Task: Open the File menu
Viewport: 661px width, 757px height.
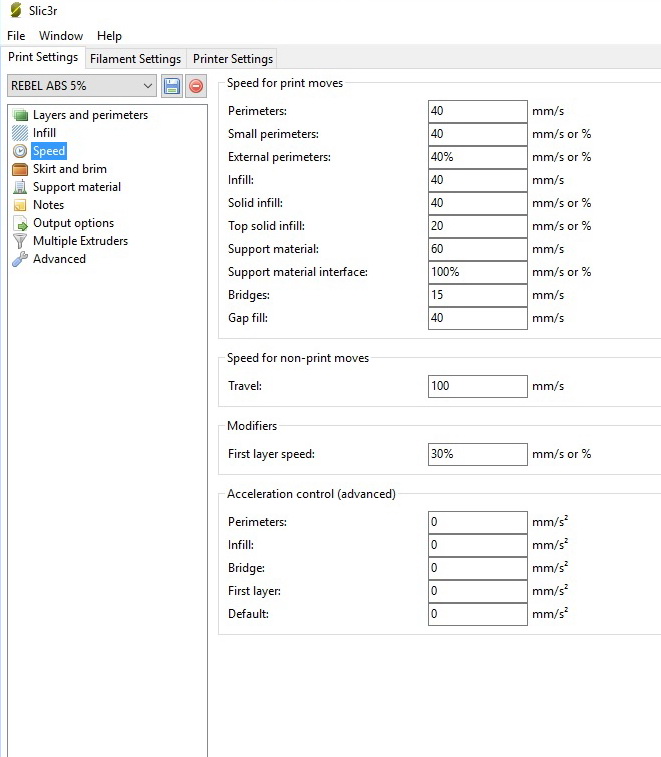Action: click(x=16, y=36)
